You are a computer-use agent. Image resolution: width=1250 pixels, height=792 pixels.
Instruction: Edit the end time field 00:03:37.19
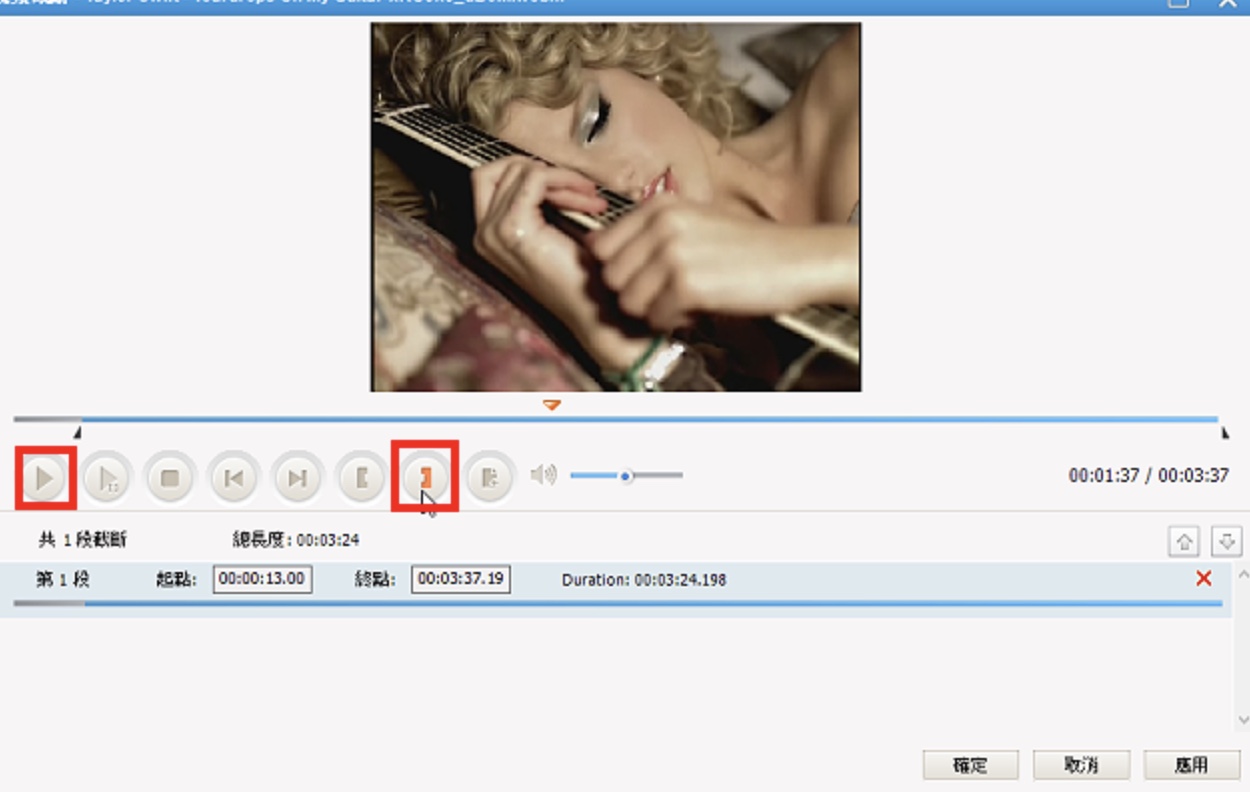tap(461, 579)
